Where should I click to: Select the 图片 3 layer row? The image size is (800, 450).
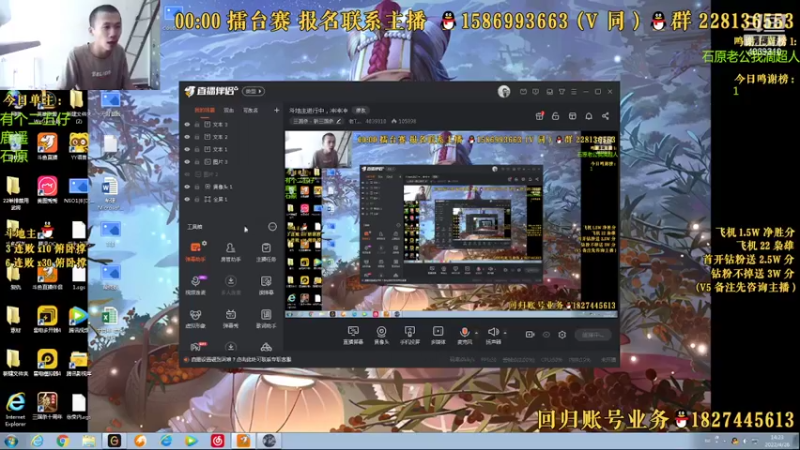point(230,162)
